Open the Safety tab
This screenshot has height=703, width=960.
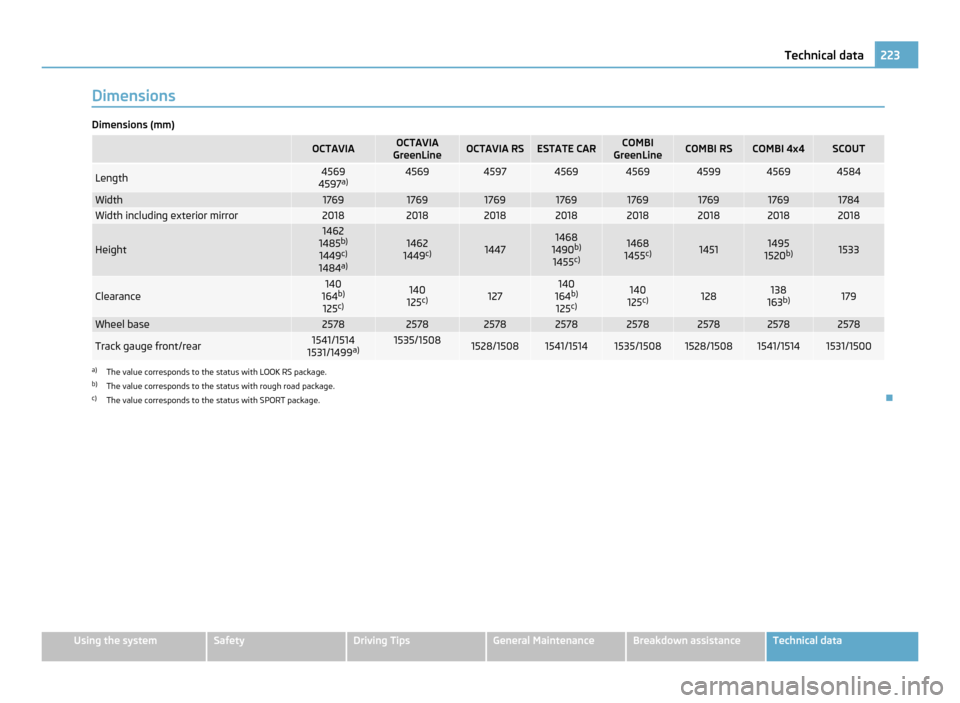pos(276,646)
